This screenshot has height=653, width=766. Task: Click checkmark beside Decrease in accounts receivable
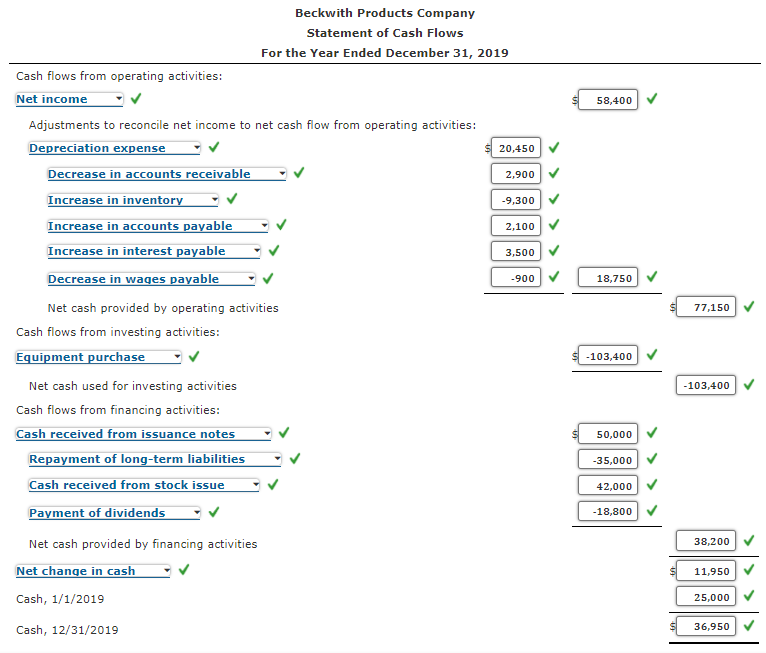[299, 172]
